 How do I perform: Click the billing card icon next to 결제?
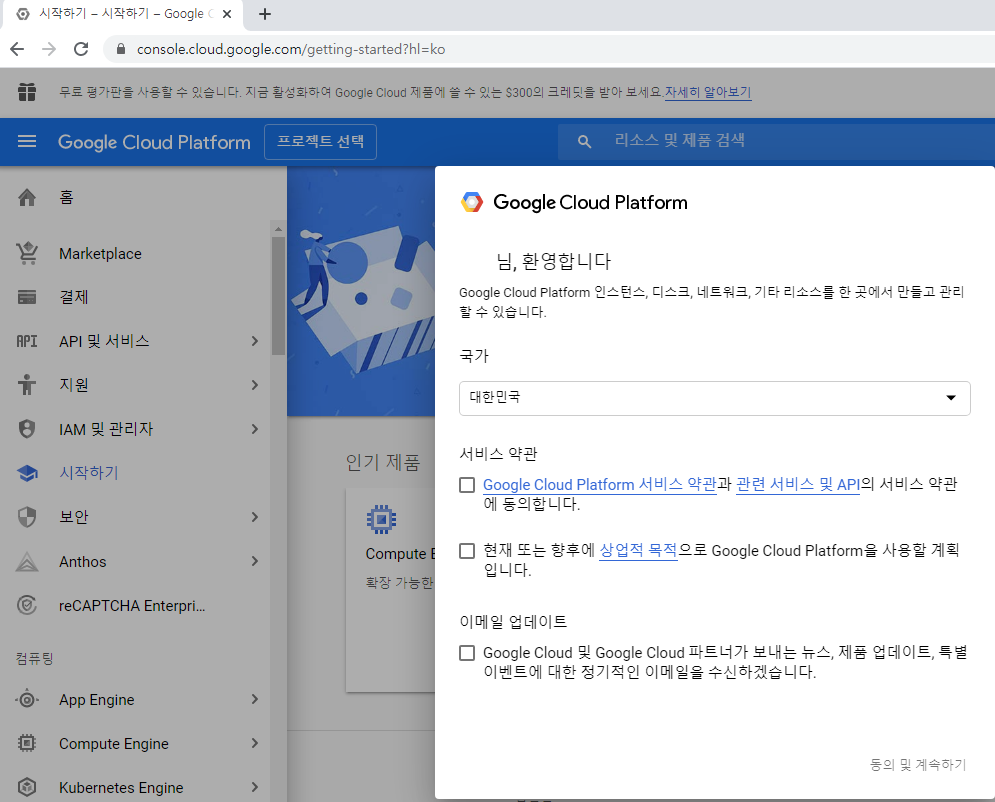[27, 297]
